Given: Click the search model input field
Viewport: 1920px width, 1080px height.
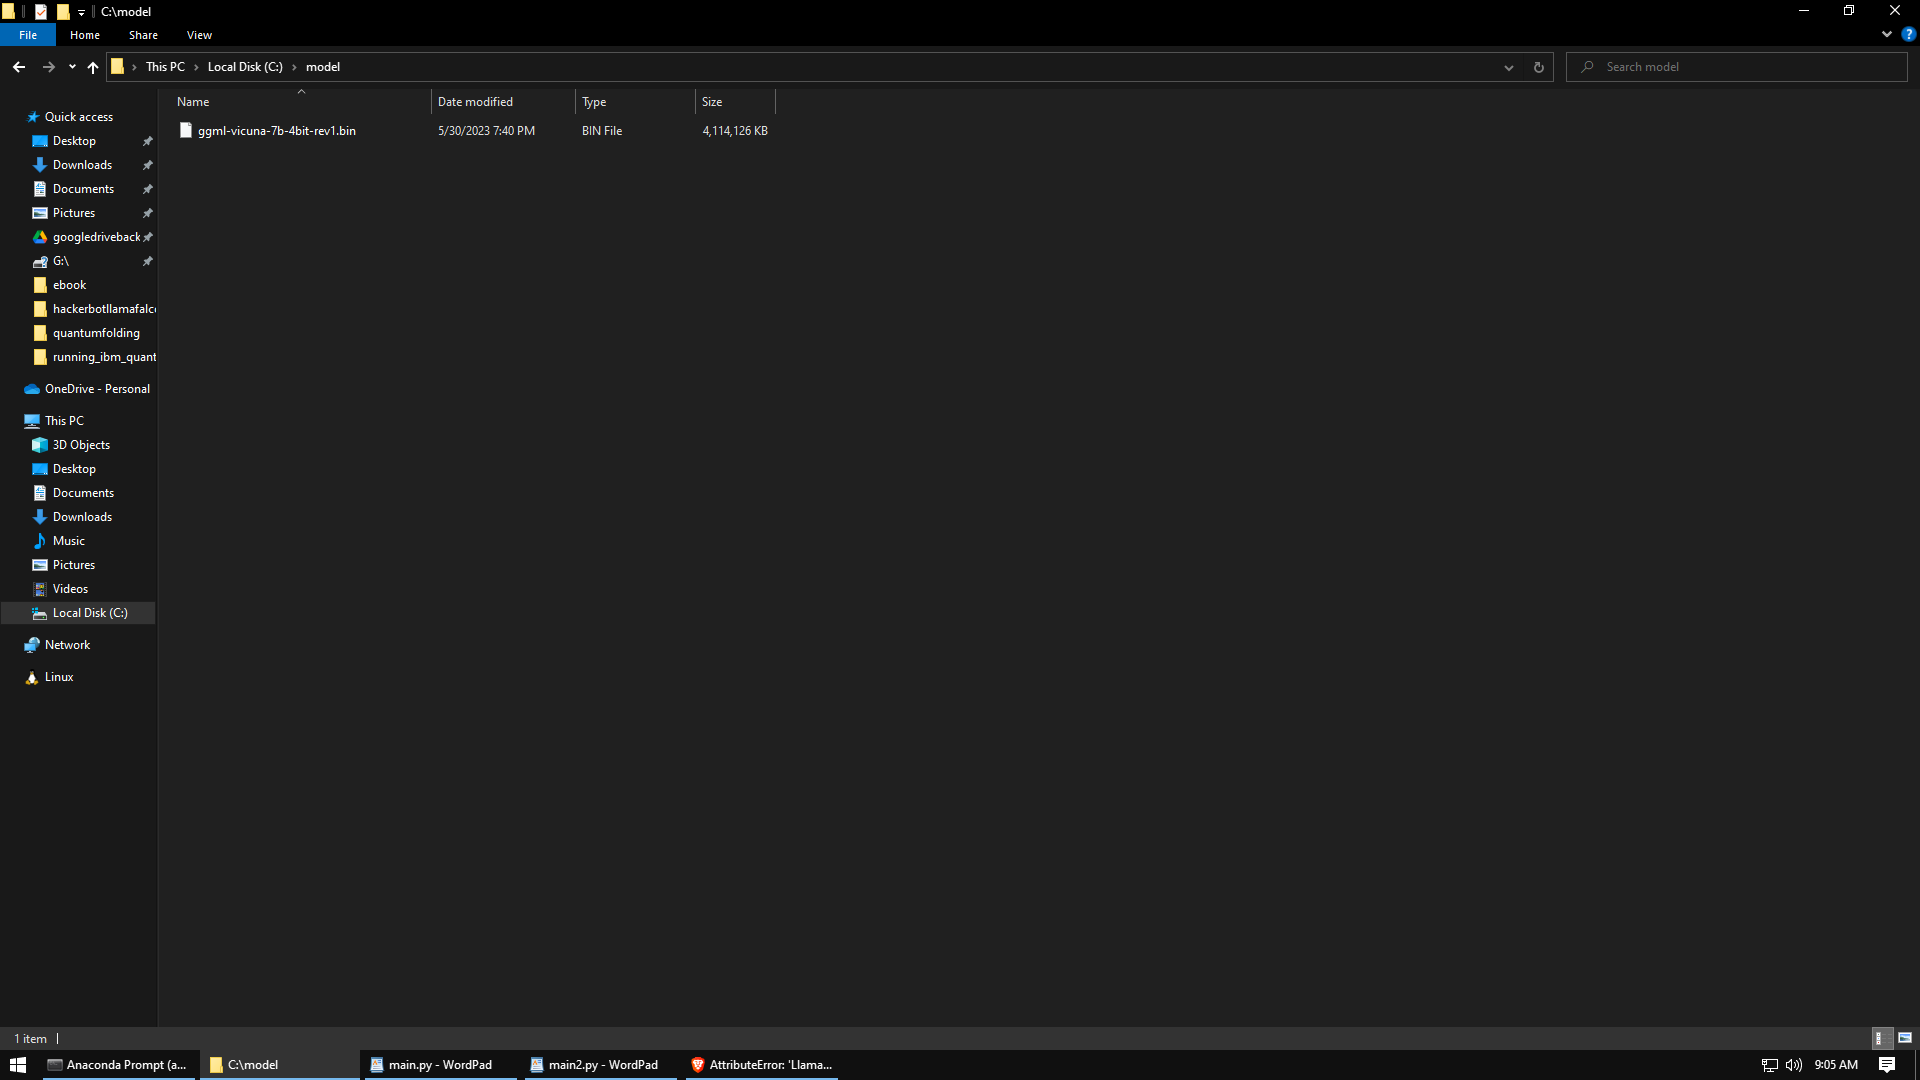Looking at the screenshot, I should pyautogui.click(x=1740, y=66).
